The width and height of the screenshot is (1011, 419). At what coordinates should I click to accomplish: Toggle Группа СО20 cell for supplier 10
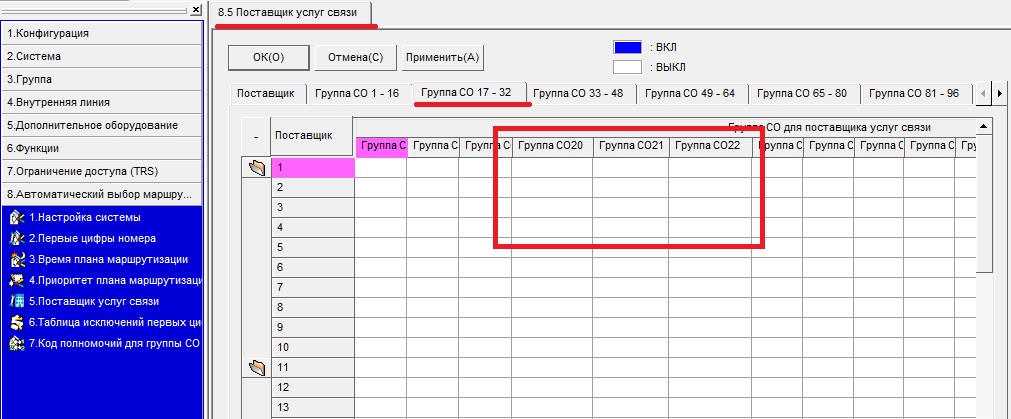pos(552,347)
